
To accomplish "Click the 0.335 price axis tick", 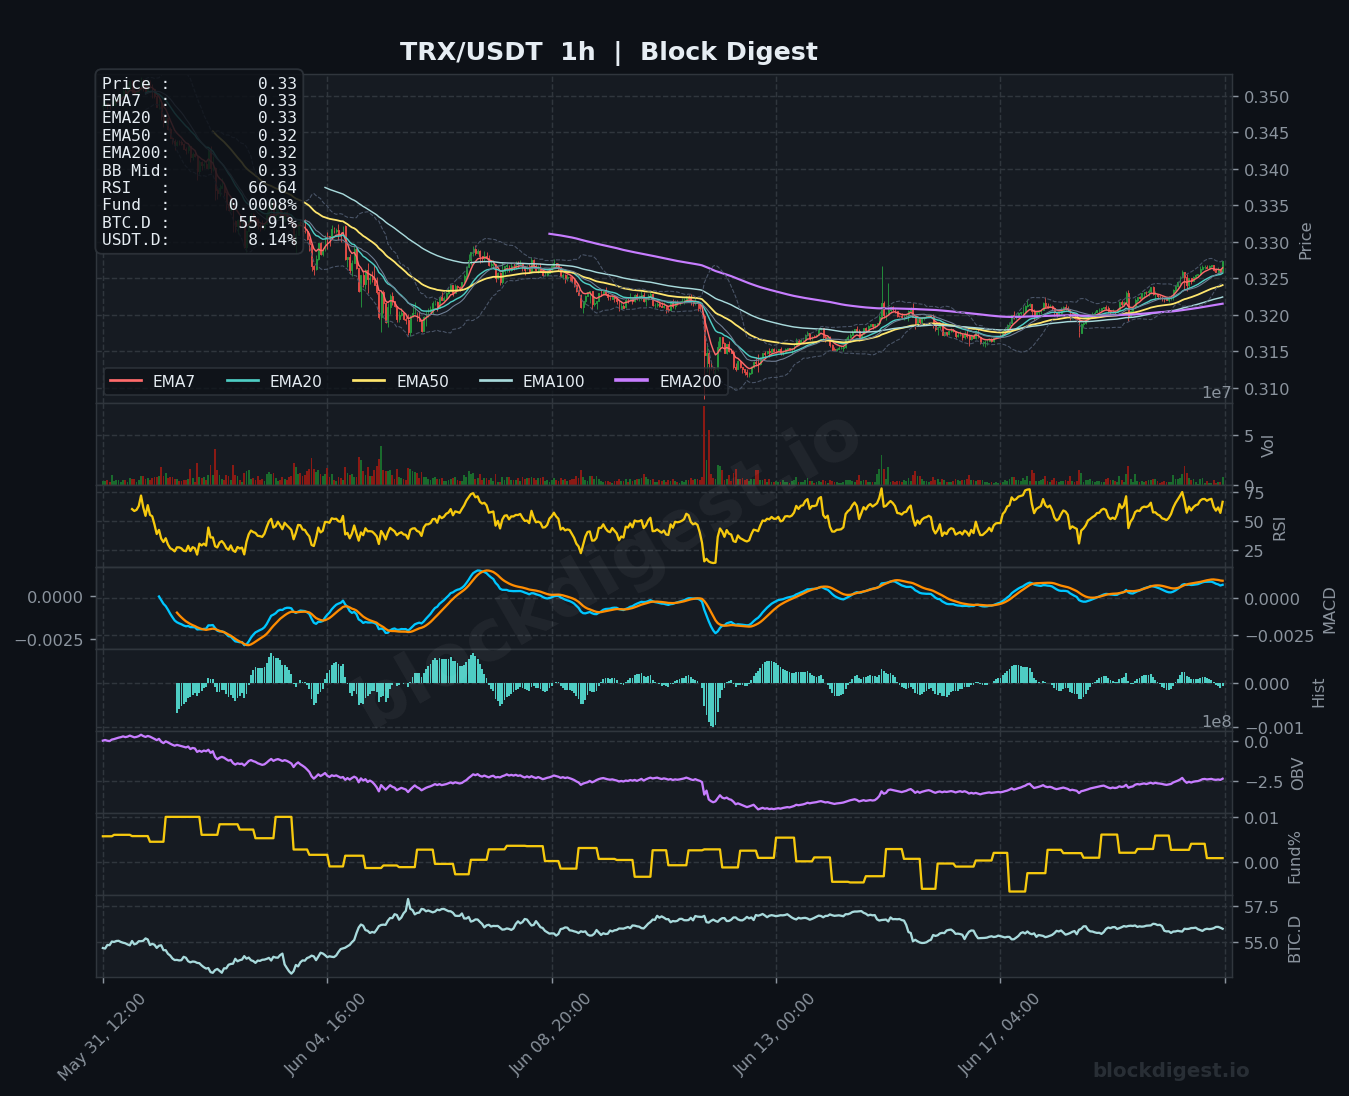I will [1266, 207].
